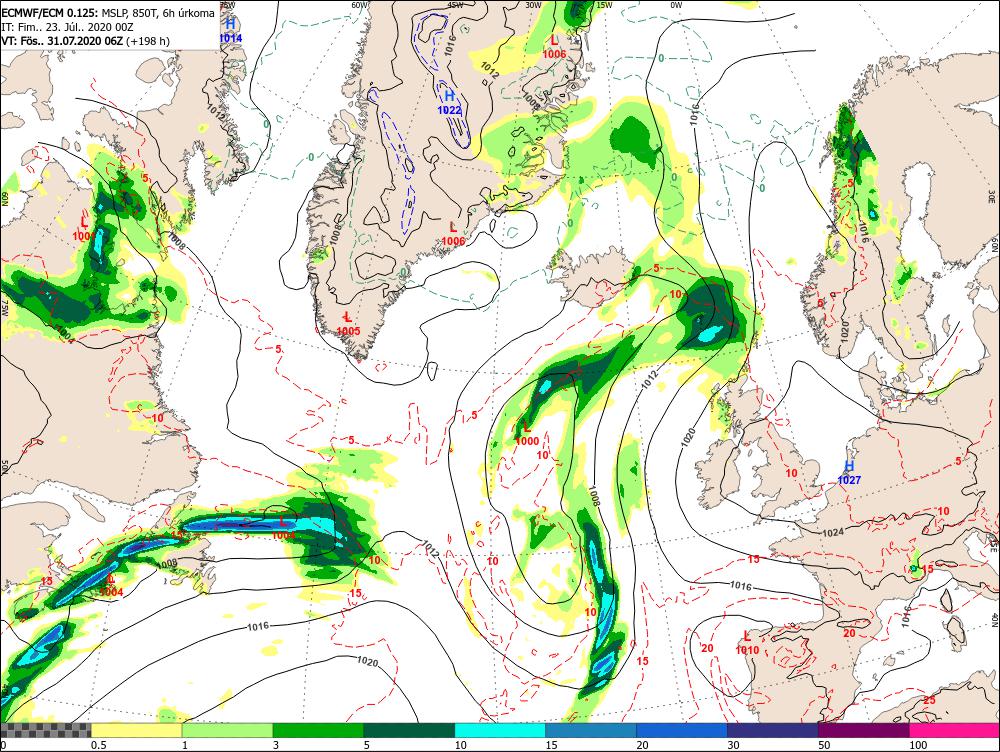Click the yellow 0.5–1 legend swatch
This screenshot has width=1000, height=752.
tap(136, 730)
